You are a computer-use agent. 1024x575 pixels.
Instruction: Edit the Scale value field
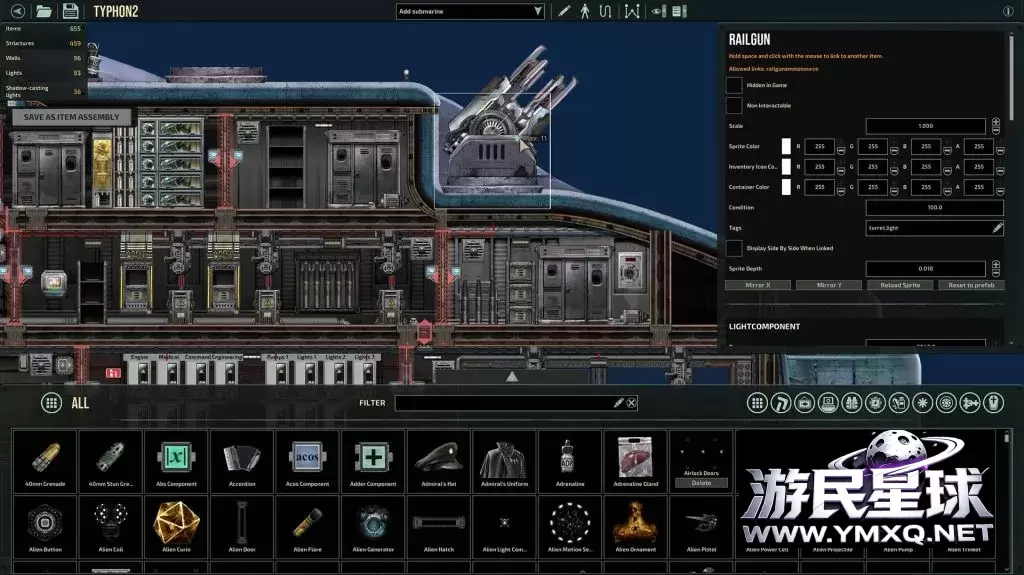point(925,125)
